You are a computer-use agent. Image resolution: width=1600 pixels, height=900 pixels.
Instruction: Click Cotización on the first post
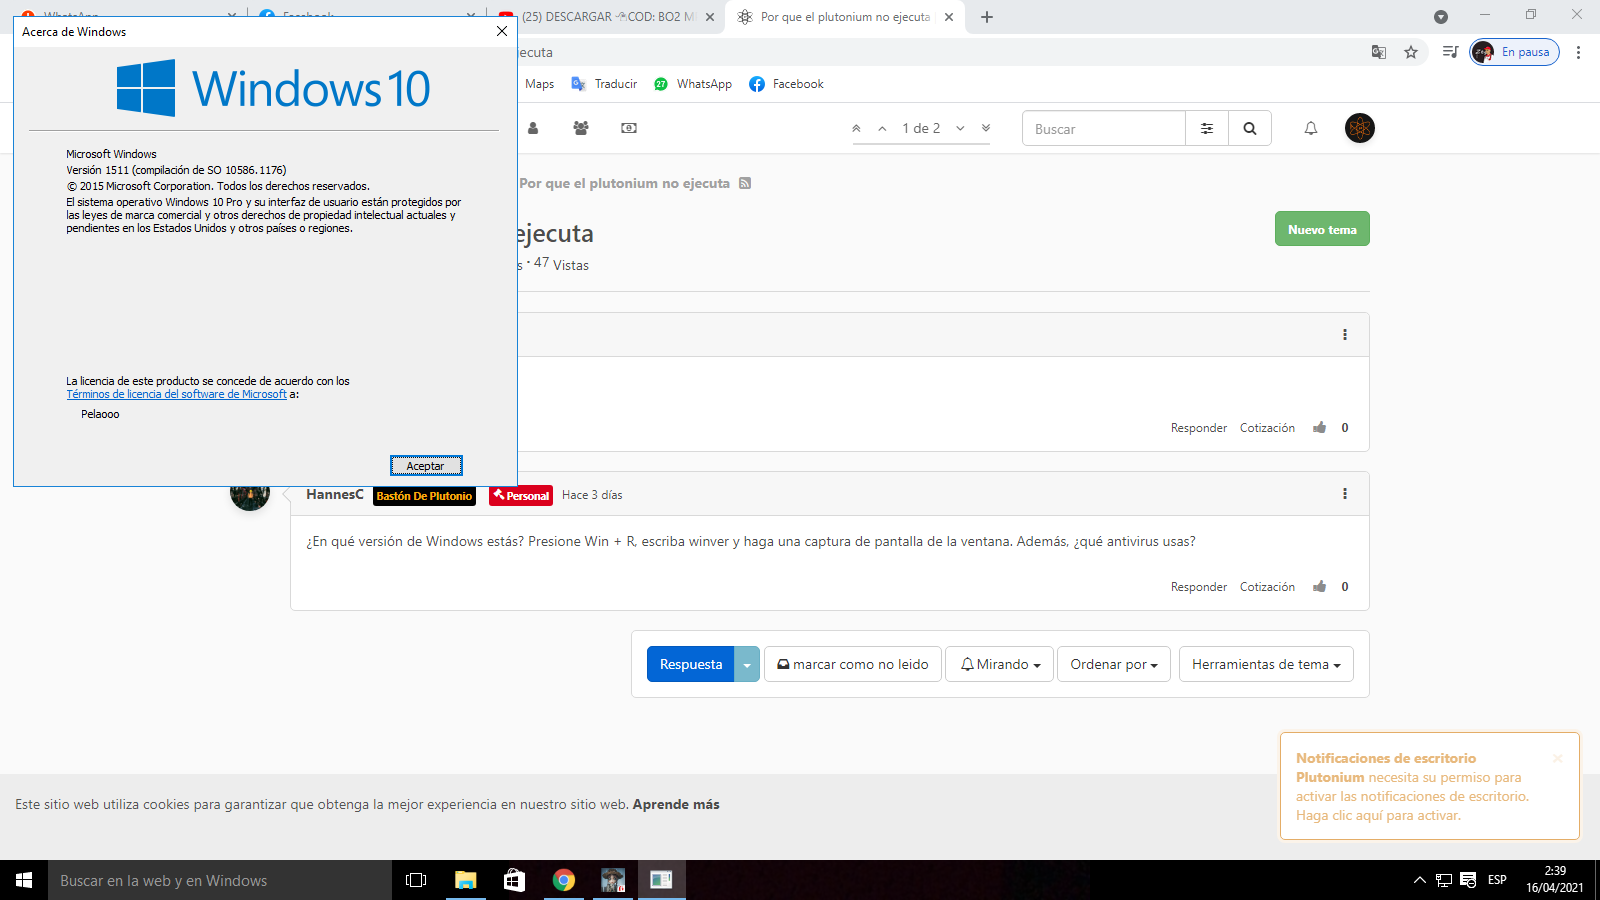tap(1267, 428)
